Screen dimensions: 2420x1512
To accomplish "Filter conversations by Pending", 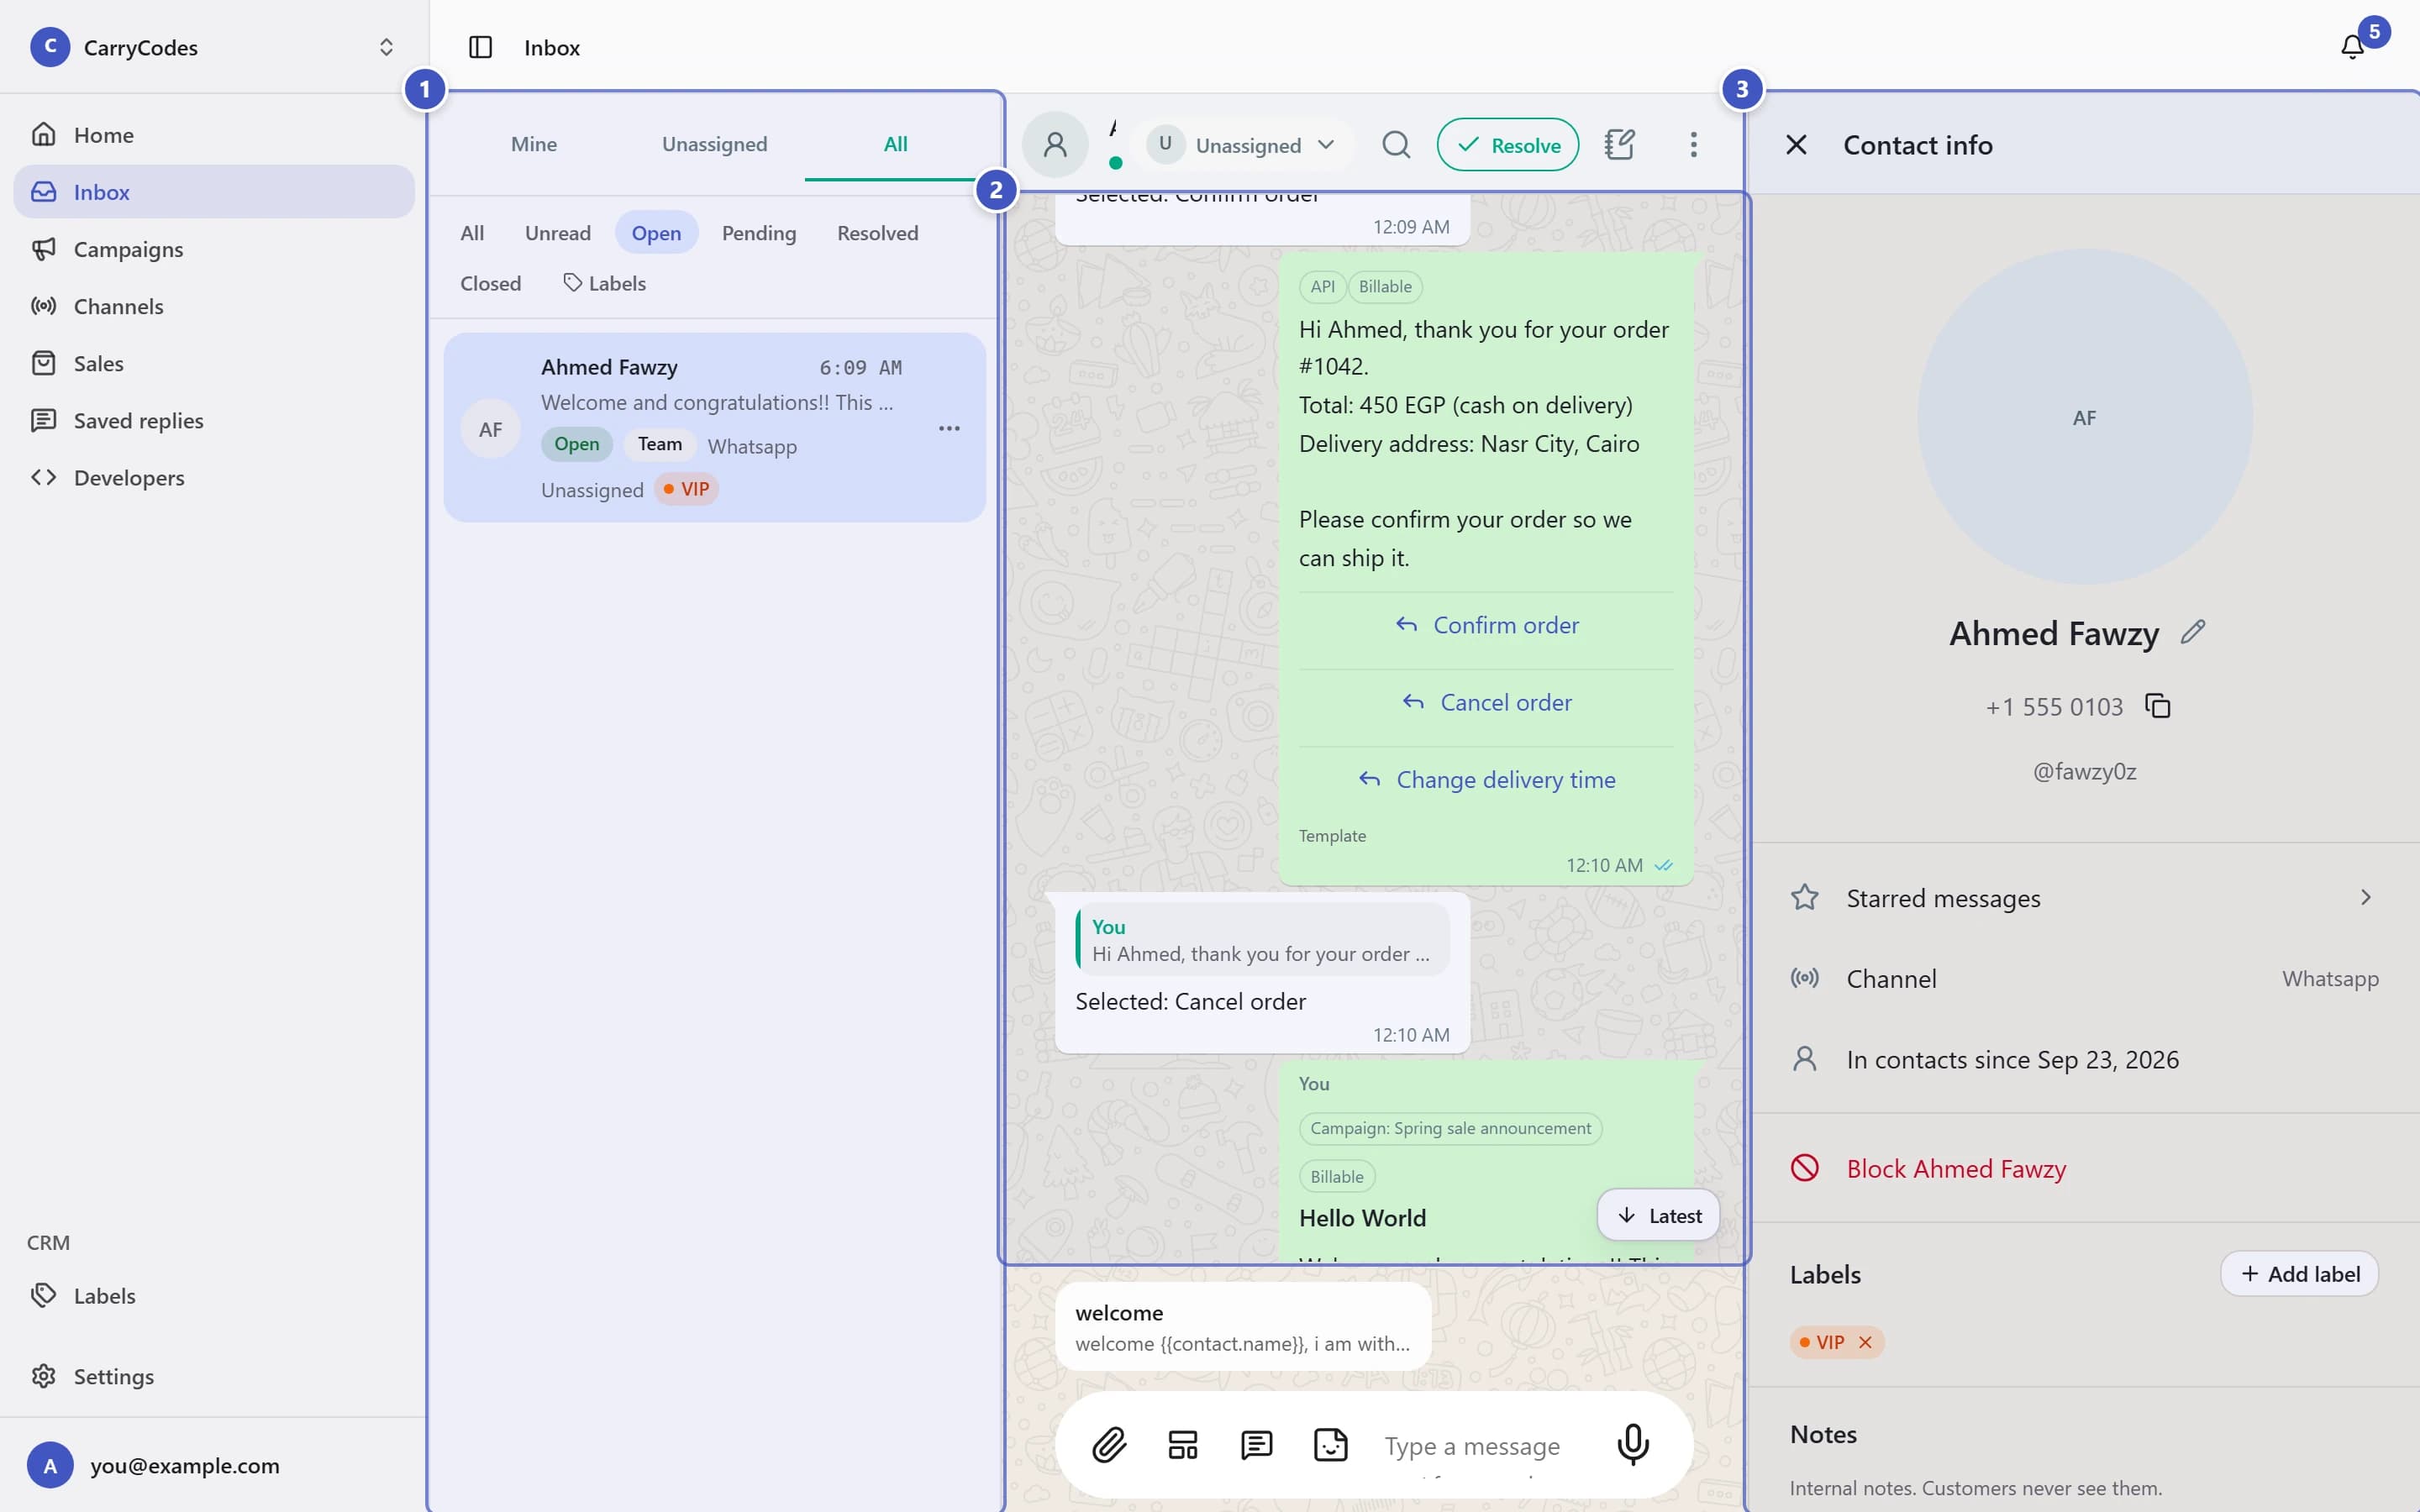I will point(759,233).
